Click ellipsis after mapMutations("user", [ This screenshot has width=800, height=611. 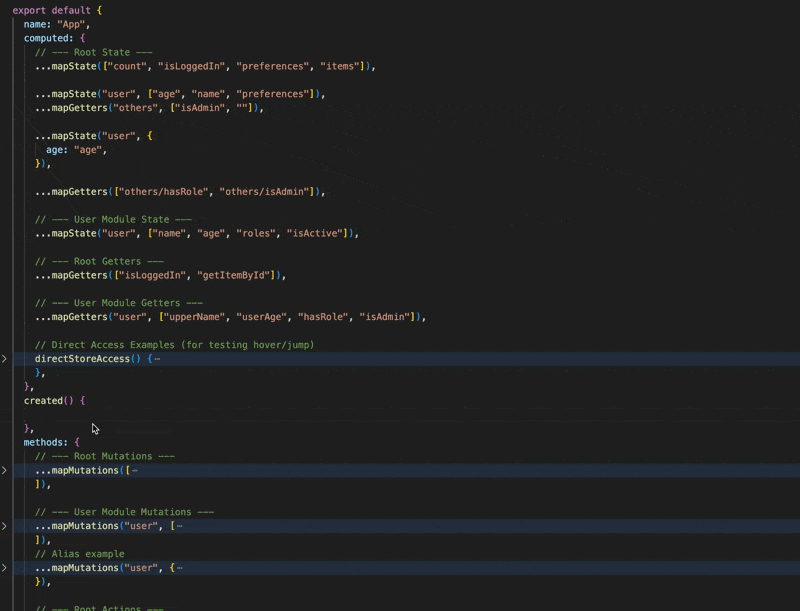180,526
